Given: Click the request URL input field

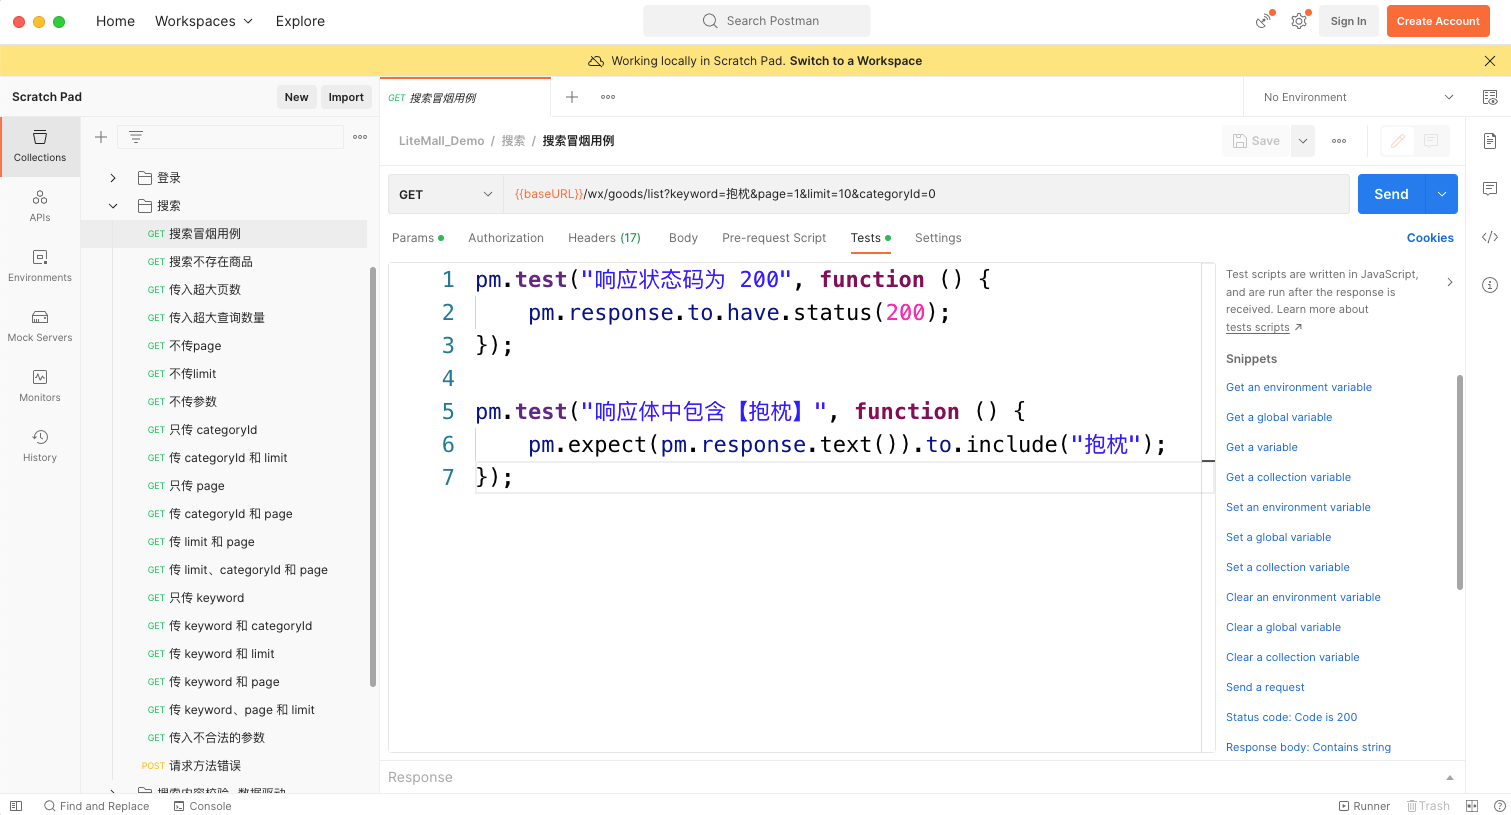Looking at the screenshot, I should [x=926, y=194].
